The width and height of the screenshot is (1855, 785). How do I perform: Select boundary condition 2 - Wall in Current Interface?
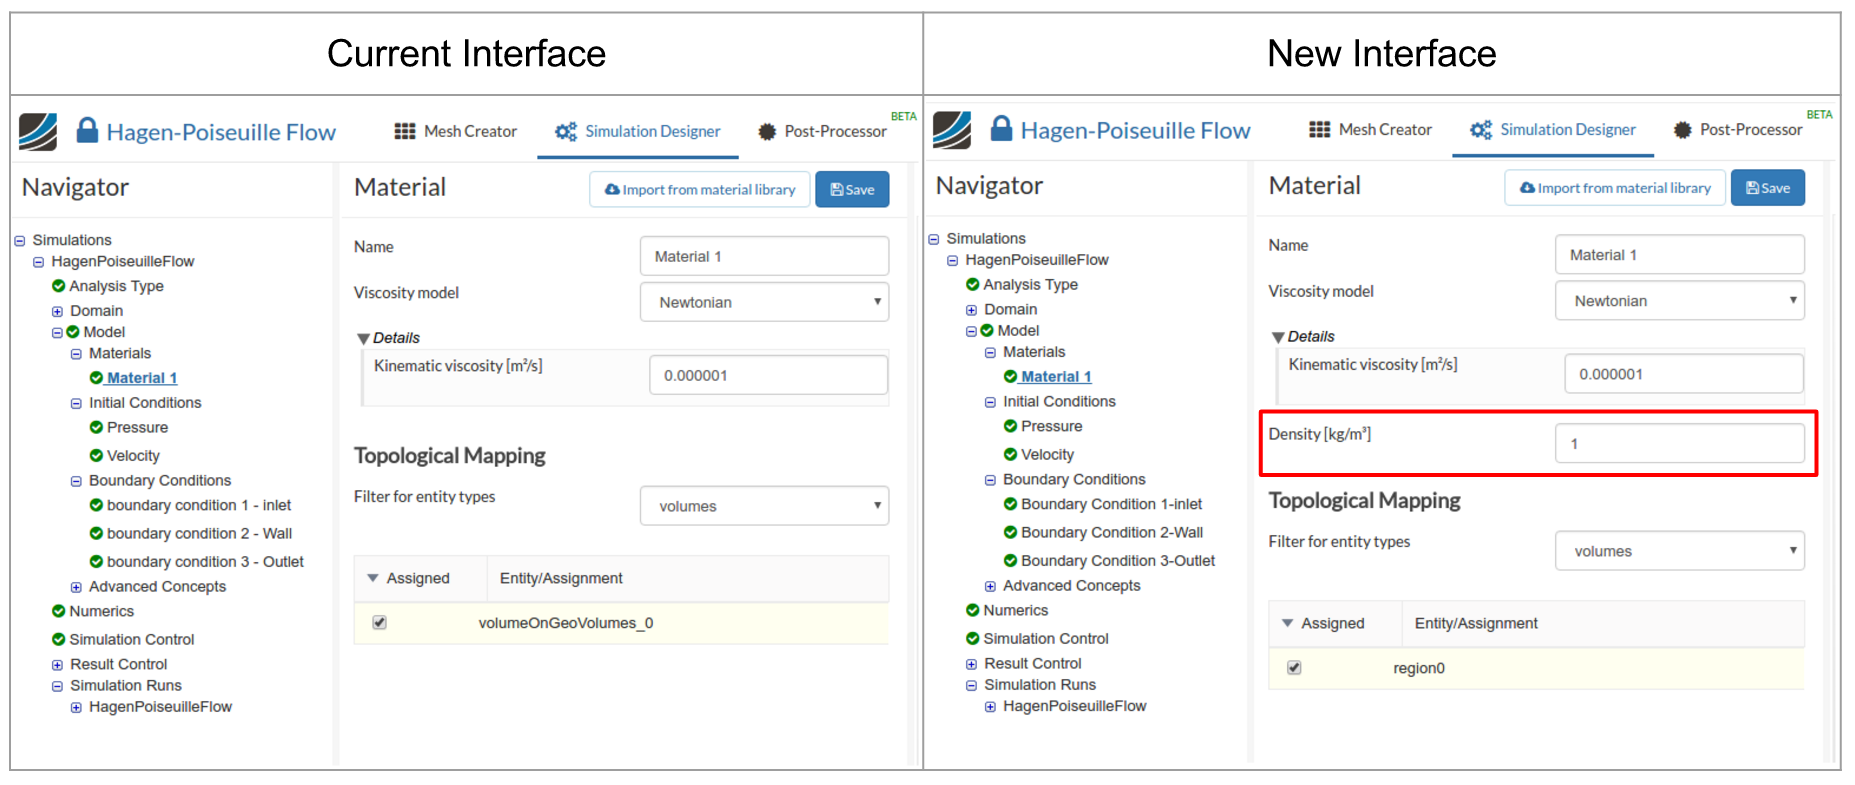(199, 533)
